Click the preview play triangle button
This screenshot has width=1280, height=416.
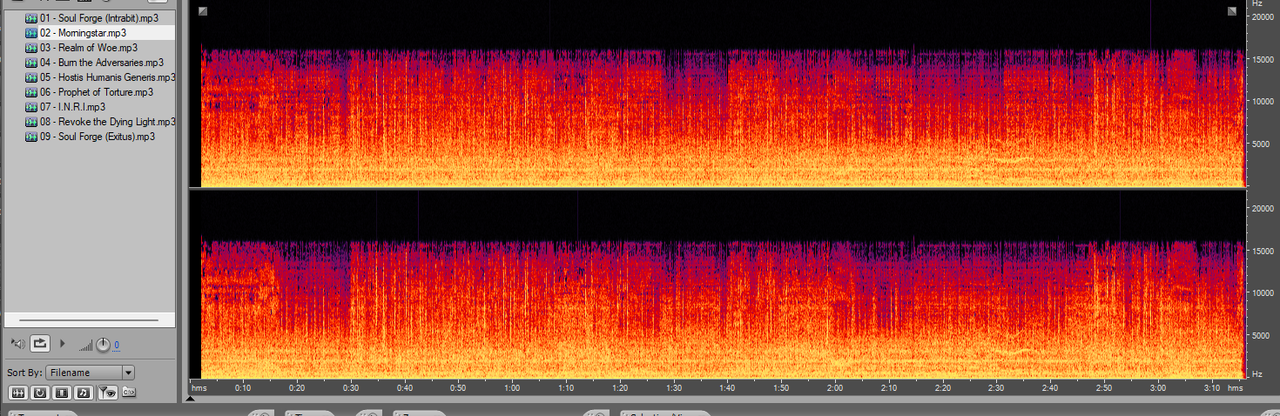[63, 344]
